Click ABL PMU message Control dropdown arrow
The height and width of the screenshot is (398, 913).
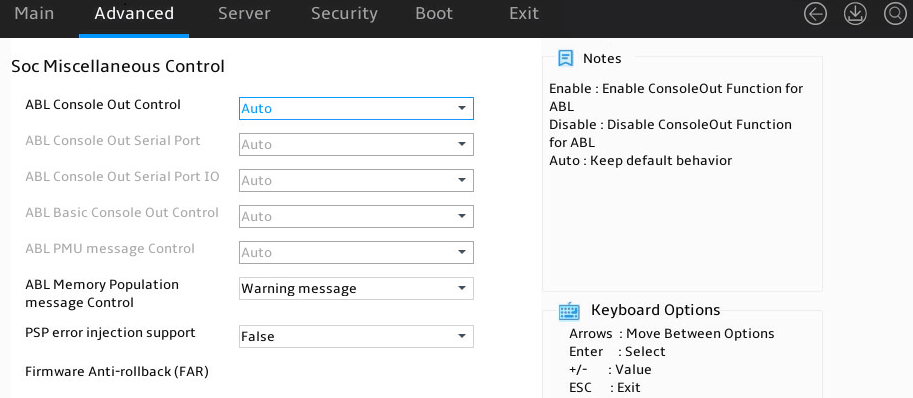(462, 253)
